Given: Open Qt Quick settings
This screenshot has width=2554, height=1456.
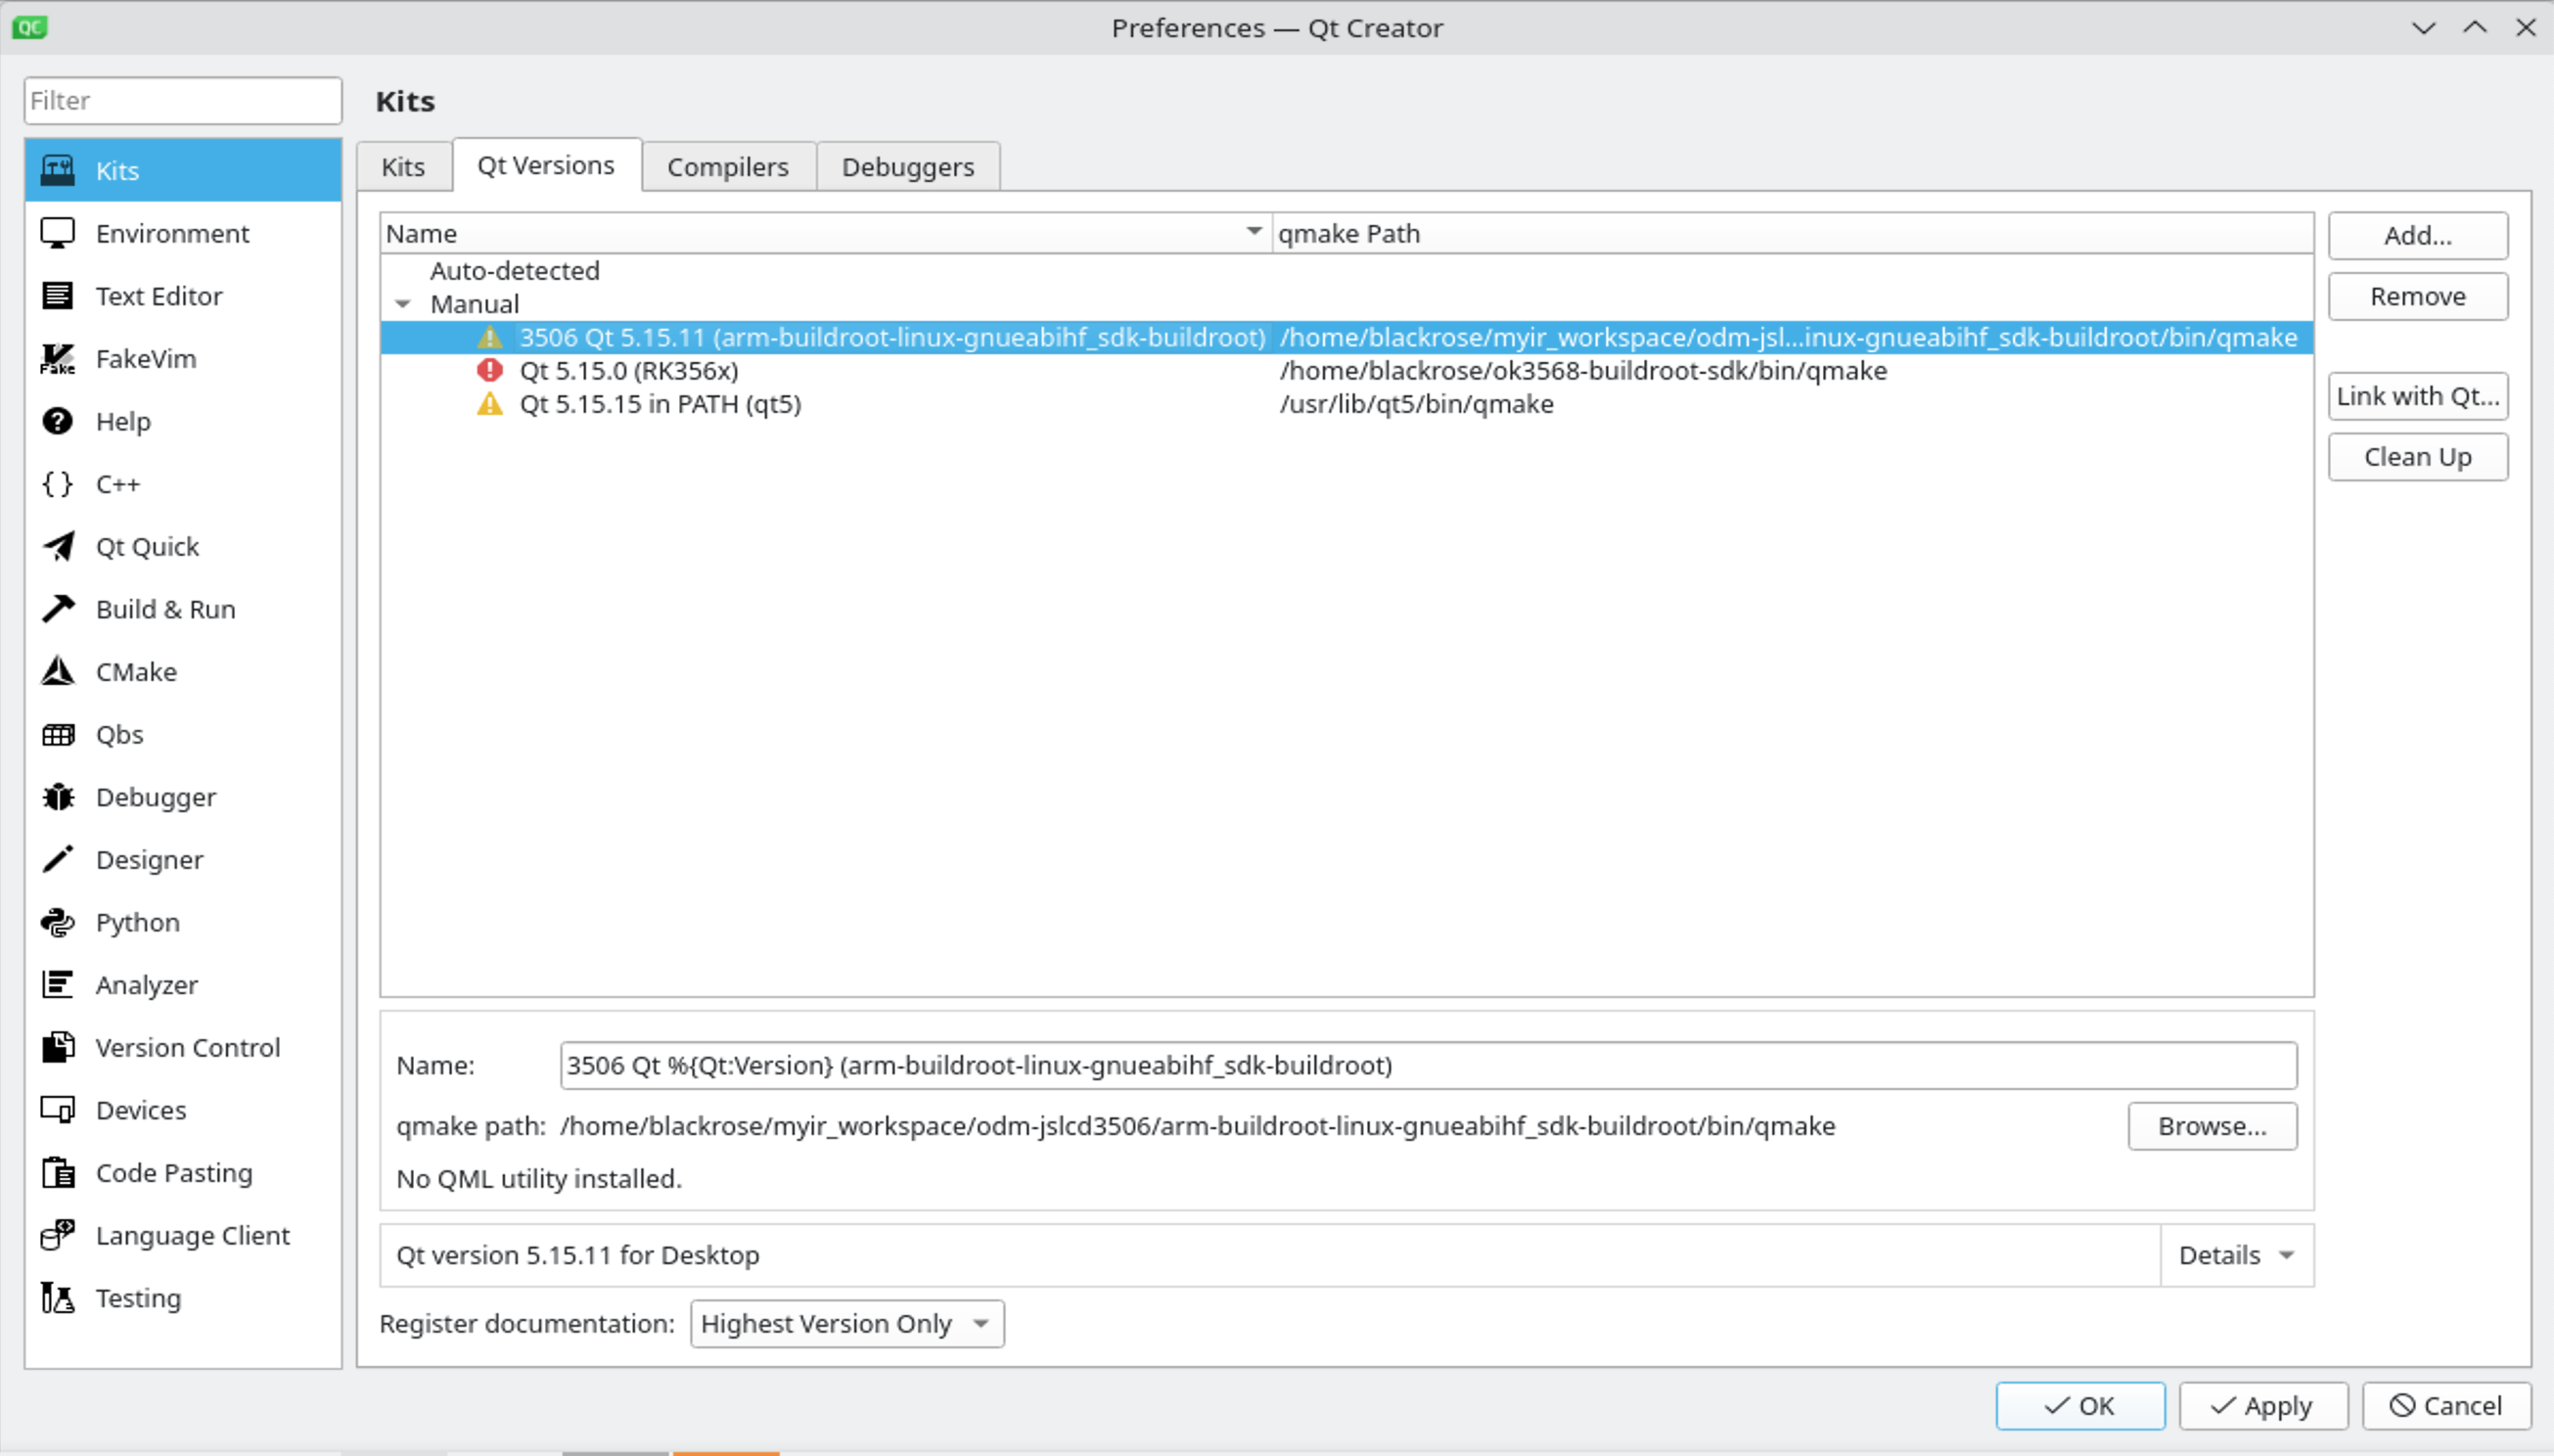Looking at the screenshot, I should [x=183, y=547].
